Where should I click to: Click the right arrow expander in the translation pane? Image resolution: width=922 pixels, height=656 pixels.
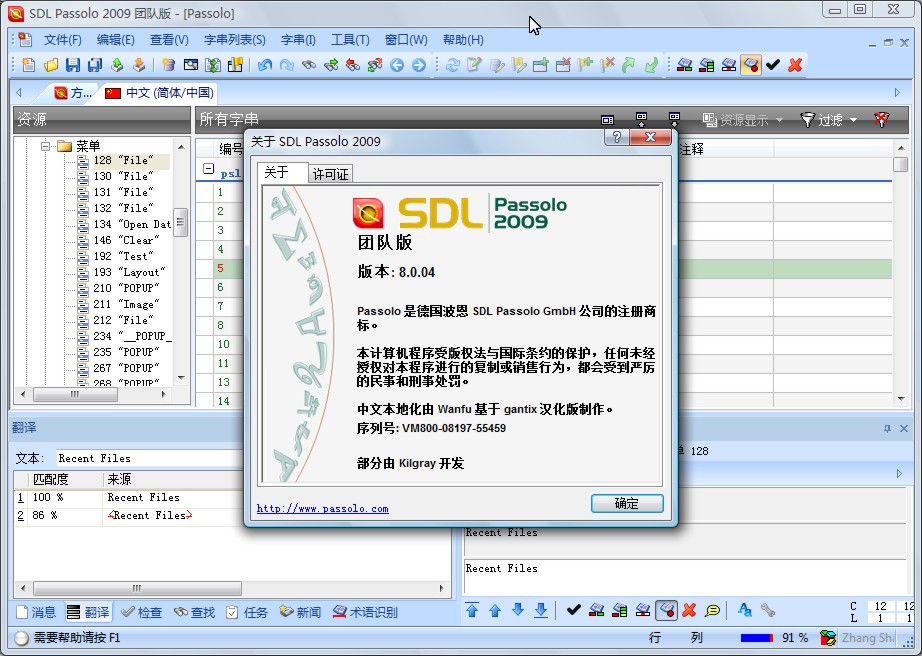[x=899, y=473]
